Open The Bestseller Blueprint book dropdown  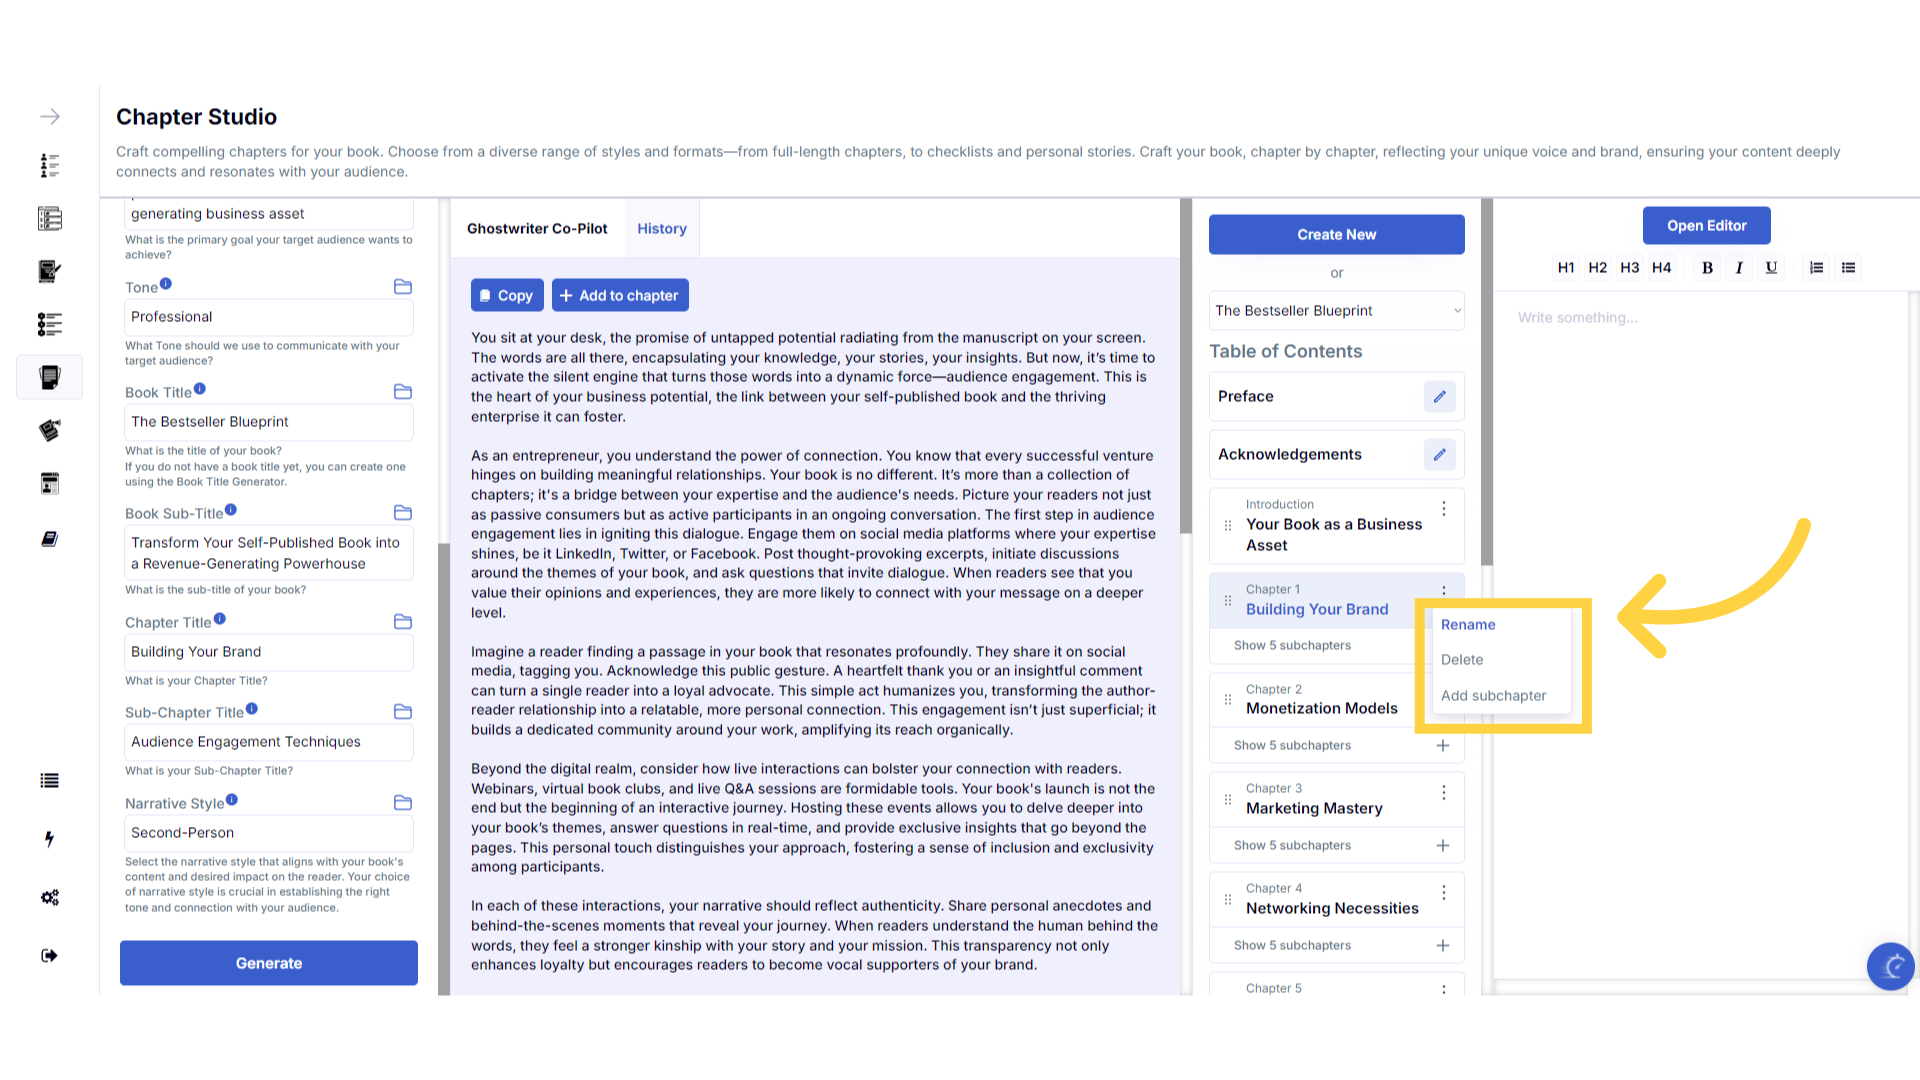point(1336,311)
